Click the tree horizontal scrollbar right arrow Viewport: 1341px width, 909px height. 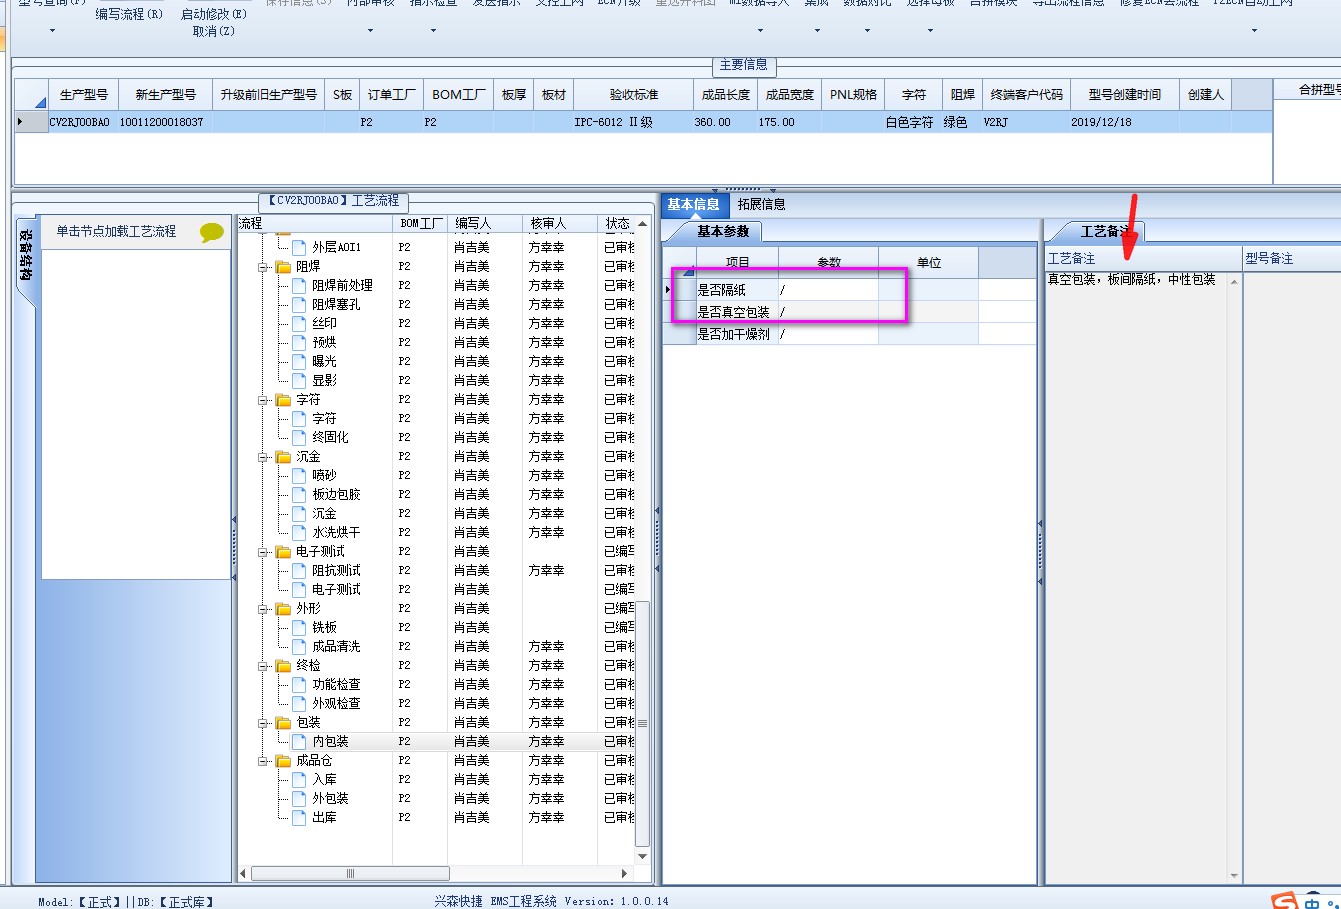tap(625, 873)
